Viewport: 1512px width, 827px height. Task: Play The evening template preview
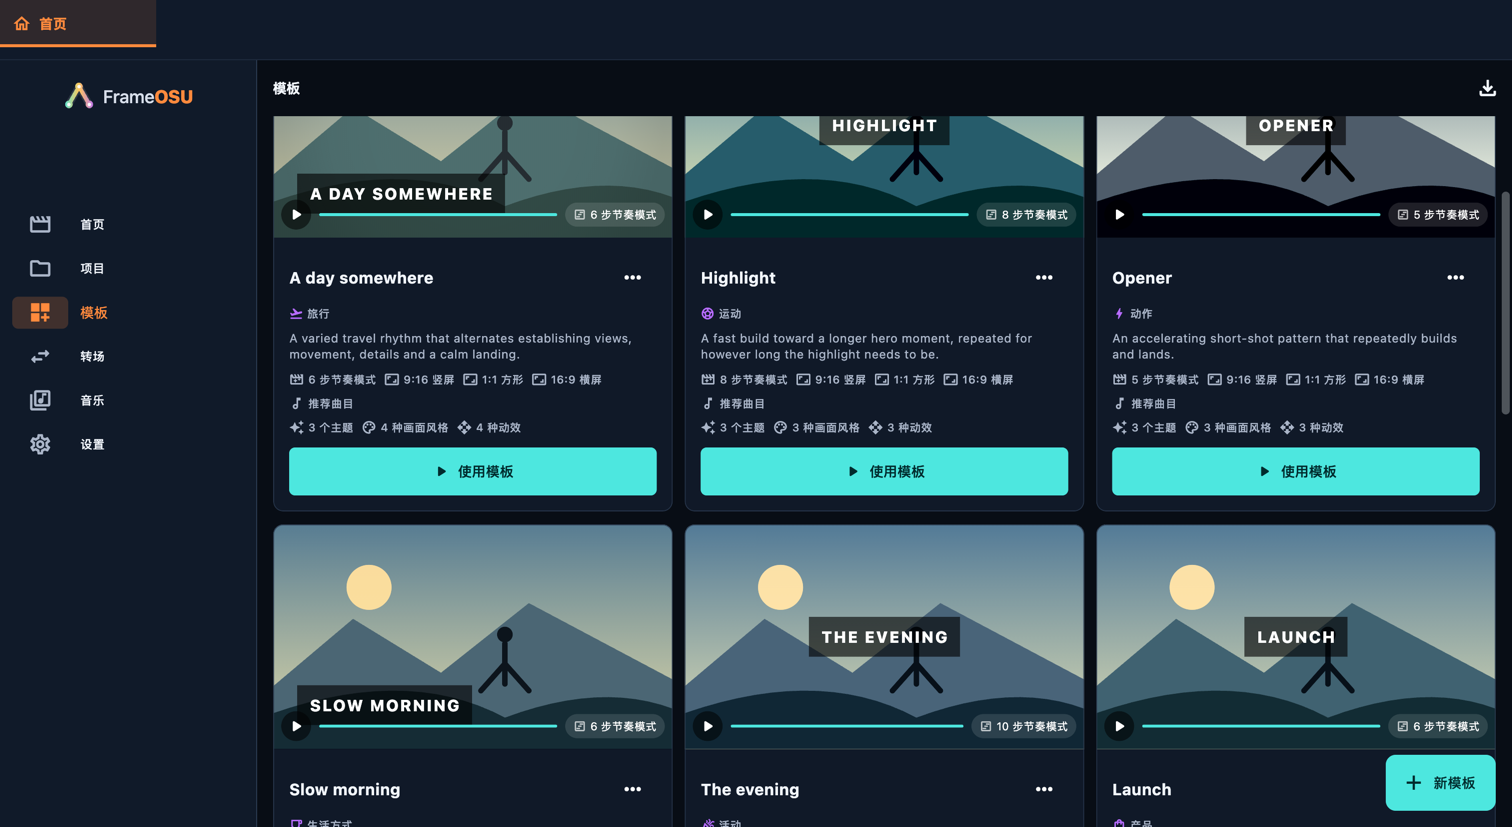(708, 726)
